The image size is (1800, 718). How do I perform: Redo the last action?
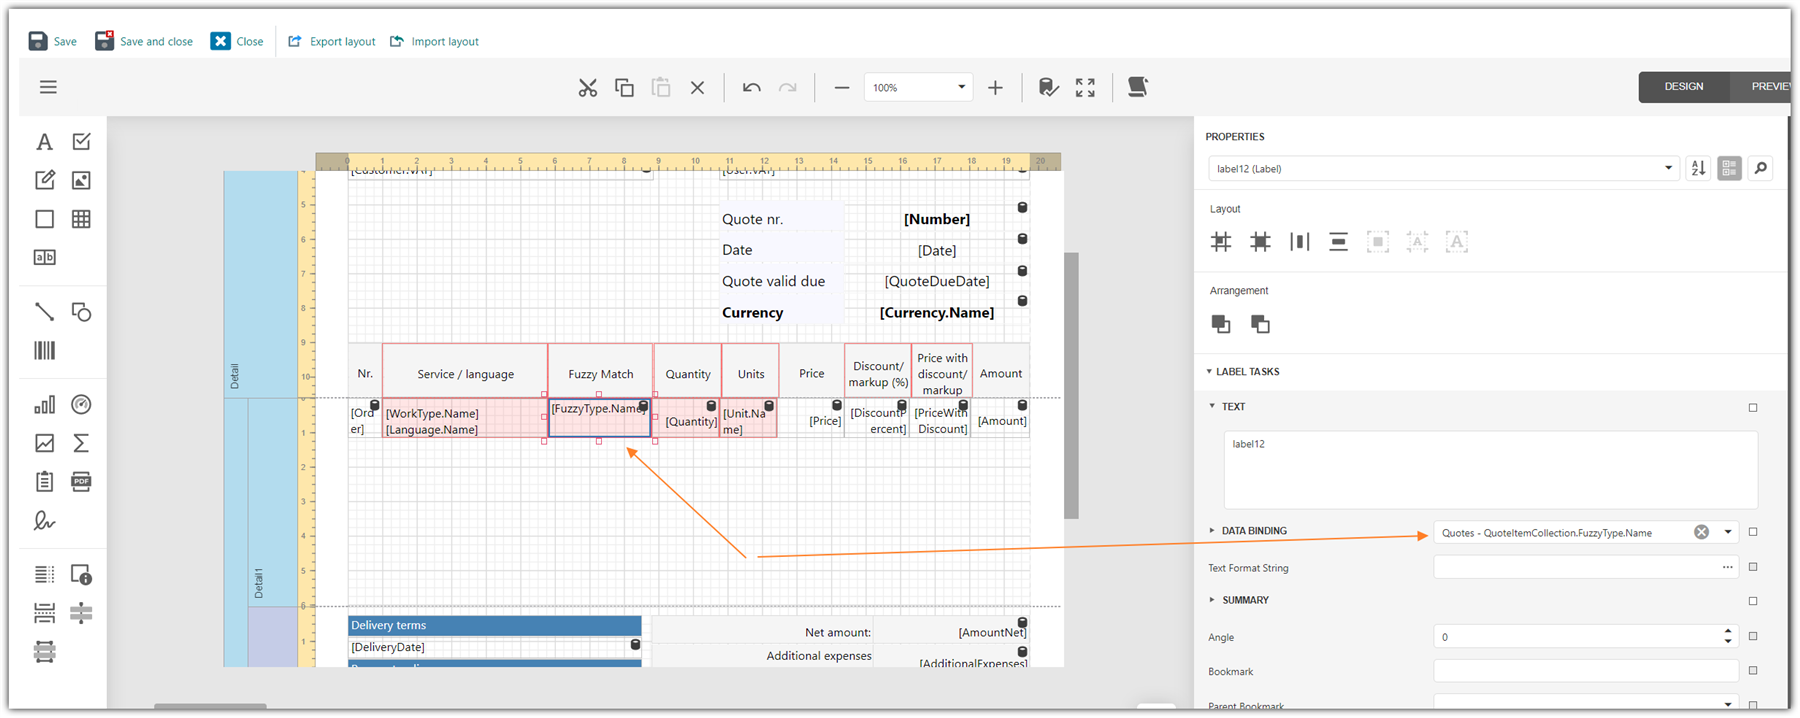point(788,88)
